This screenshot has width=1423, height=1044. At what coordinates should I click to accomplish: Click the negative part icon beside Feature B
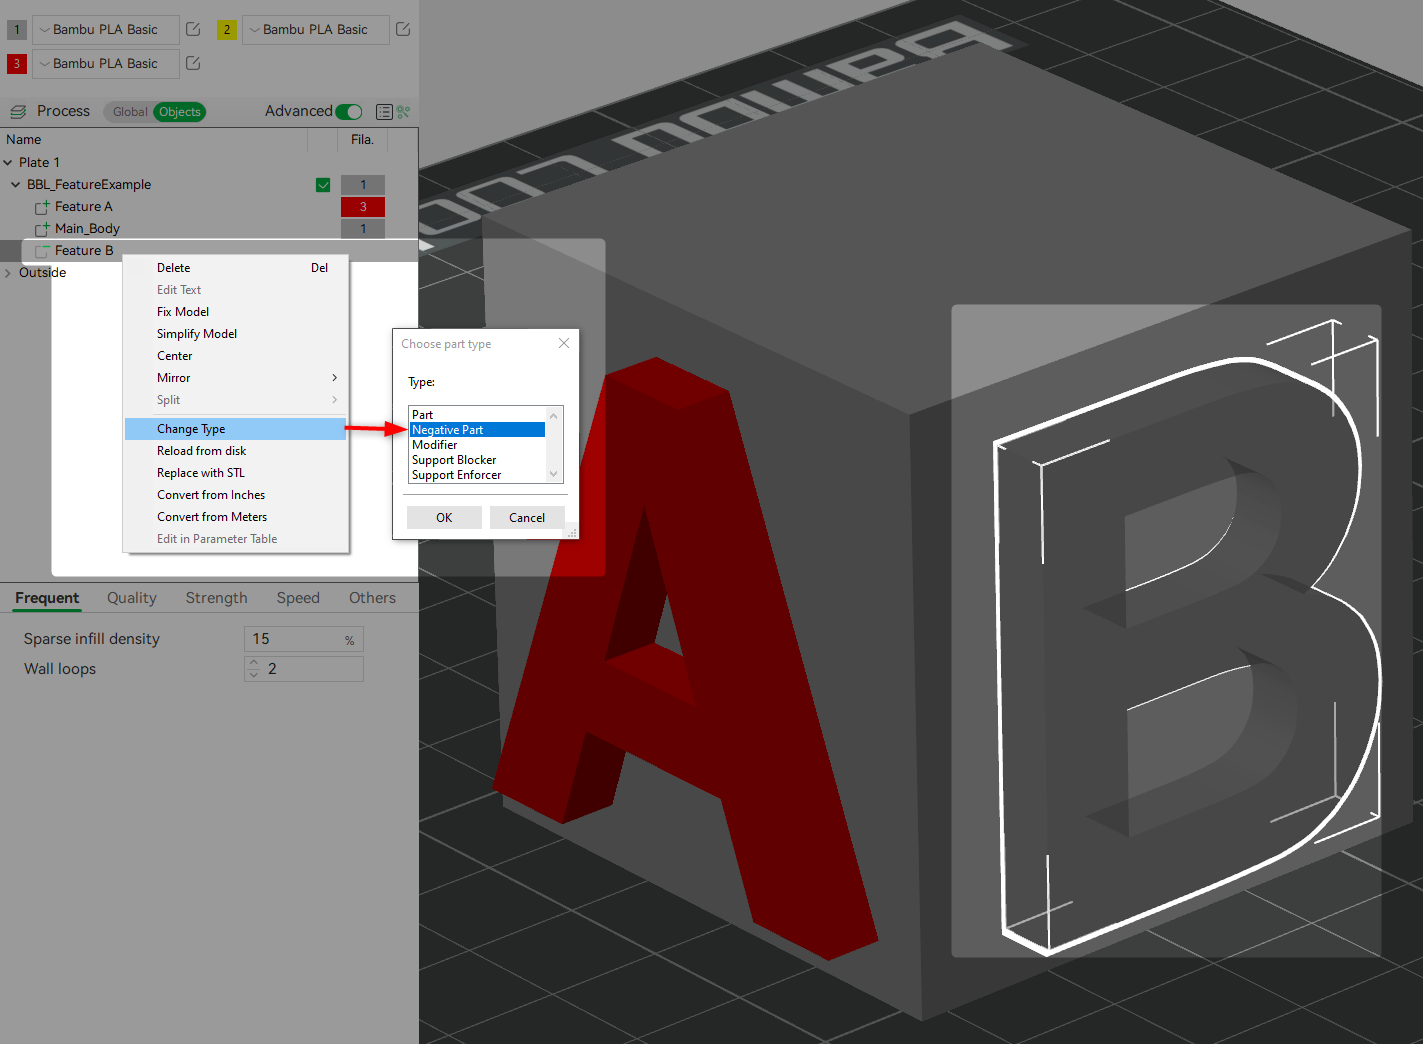(x=42, y=250)
